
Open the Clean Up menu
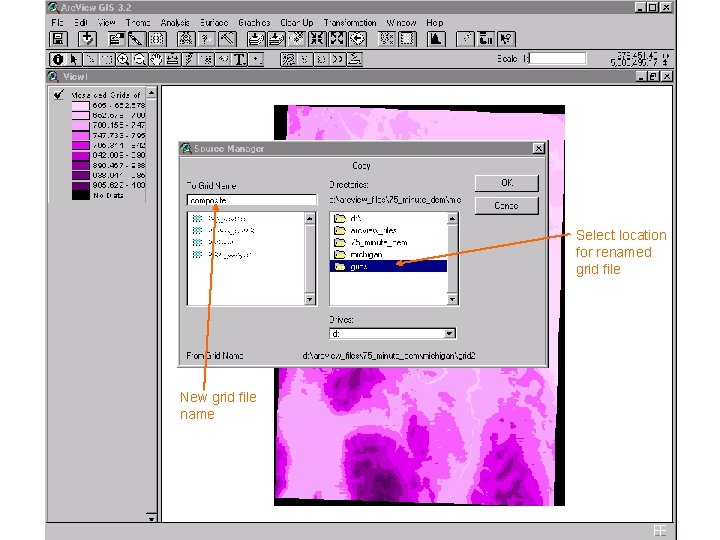(297, 22)
